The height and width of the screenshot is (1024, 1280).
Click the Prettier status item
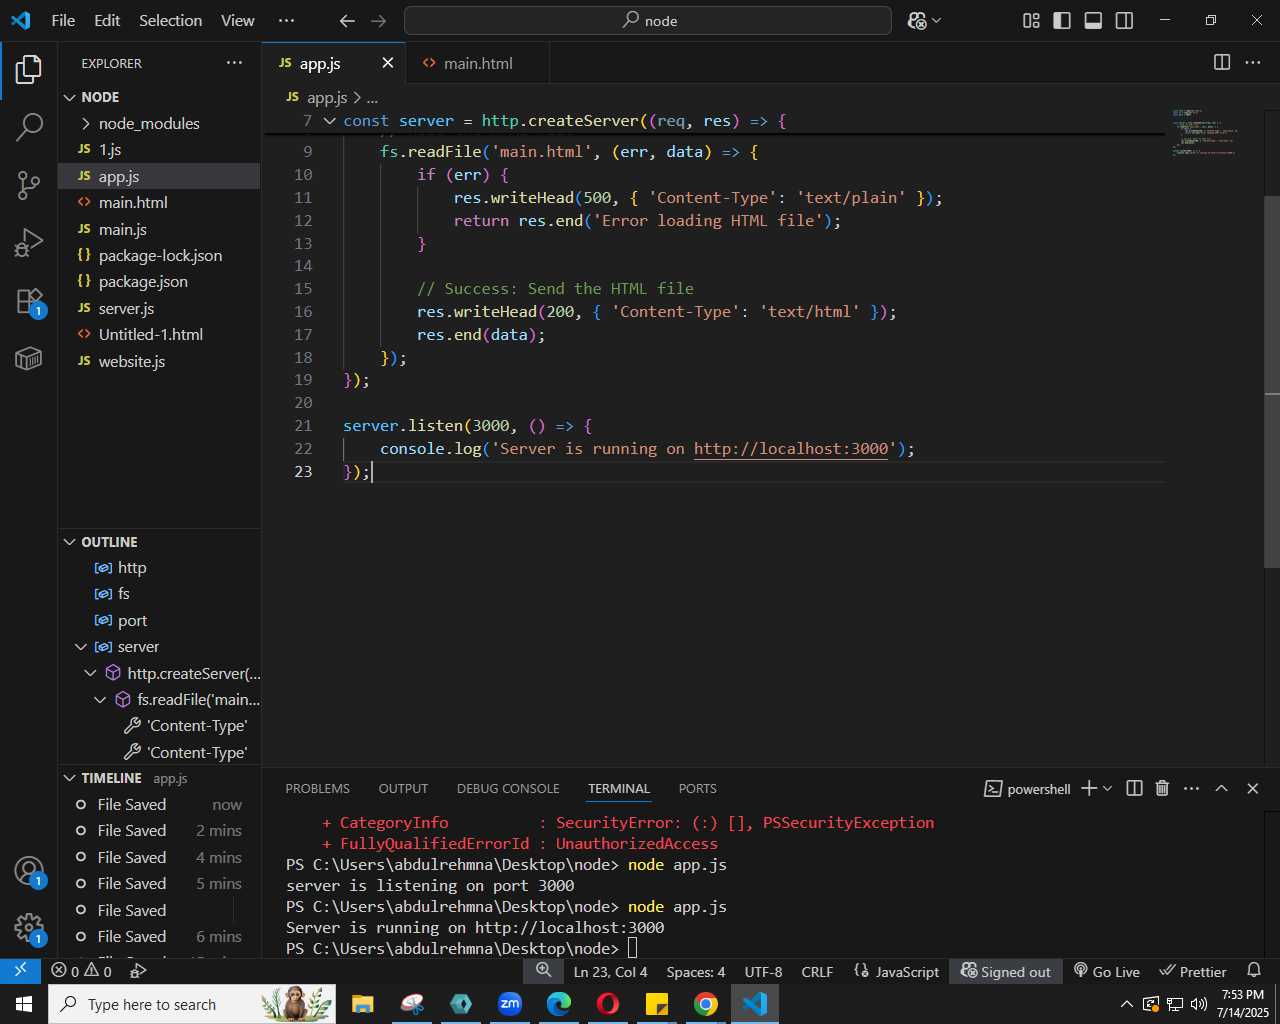1192,971
